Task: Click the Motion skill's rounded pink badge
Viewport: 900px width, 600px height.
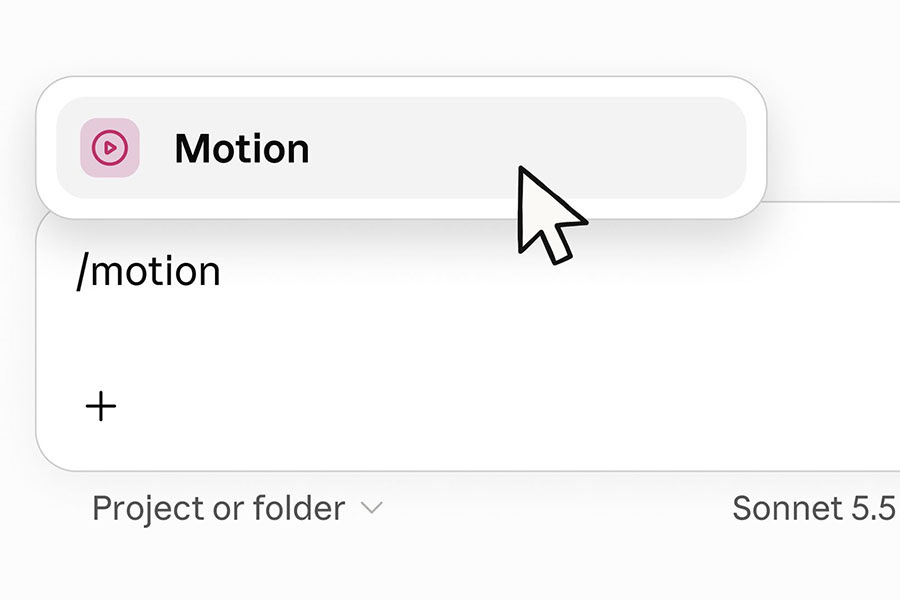Action: tap(110, 148)
